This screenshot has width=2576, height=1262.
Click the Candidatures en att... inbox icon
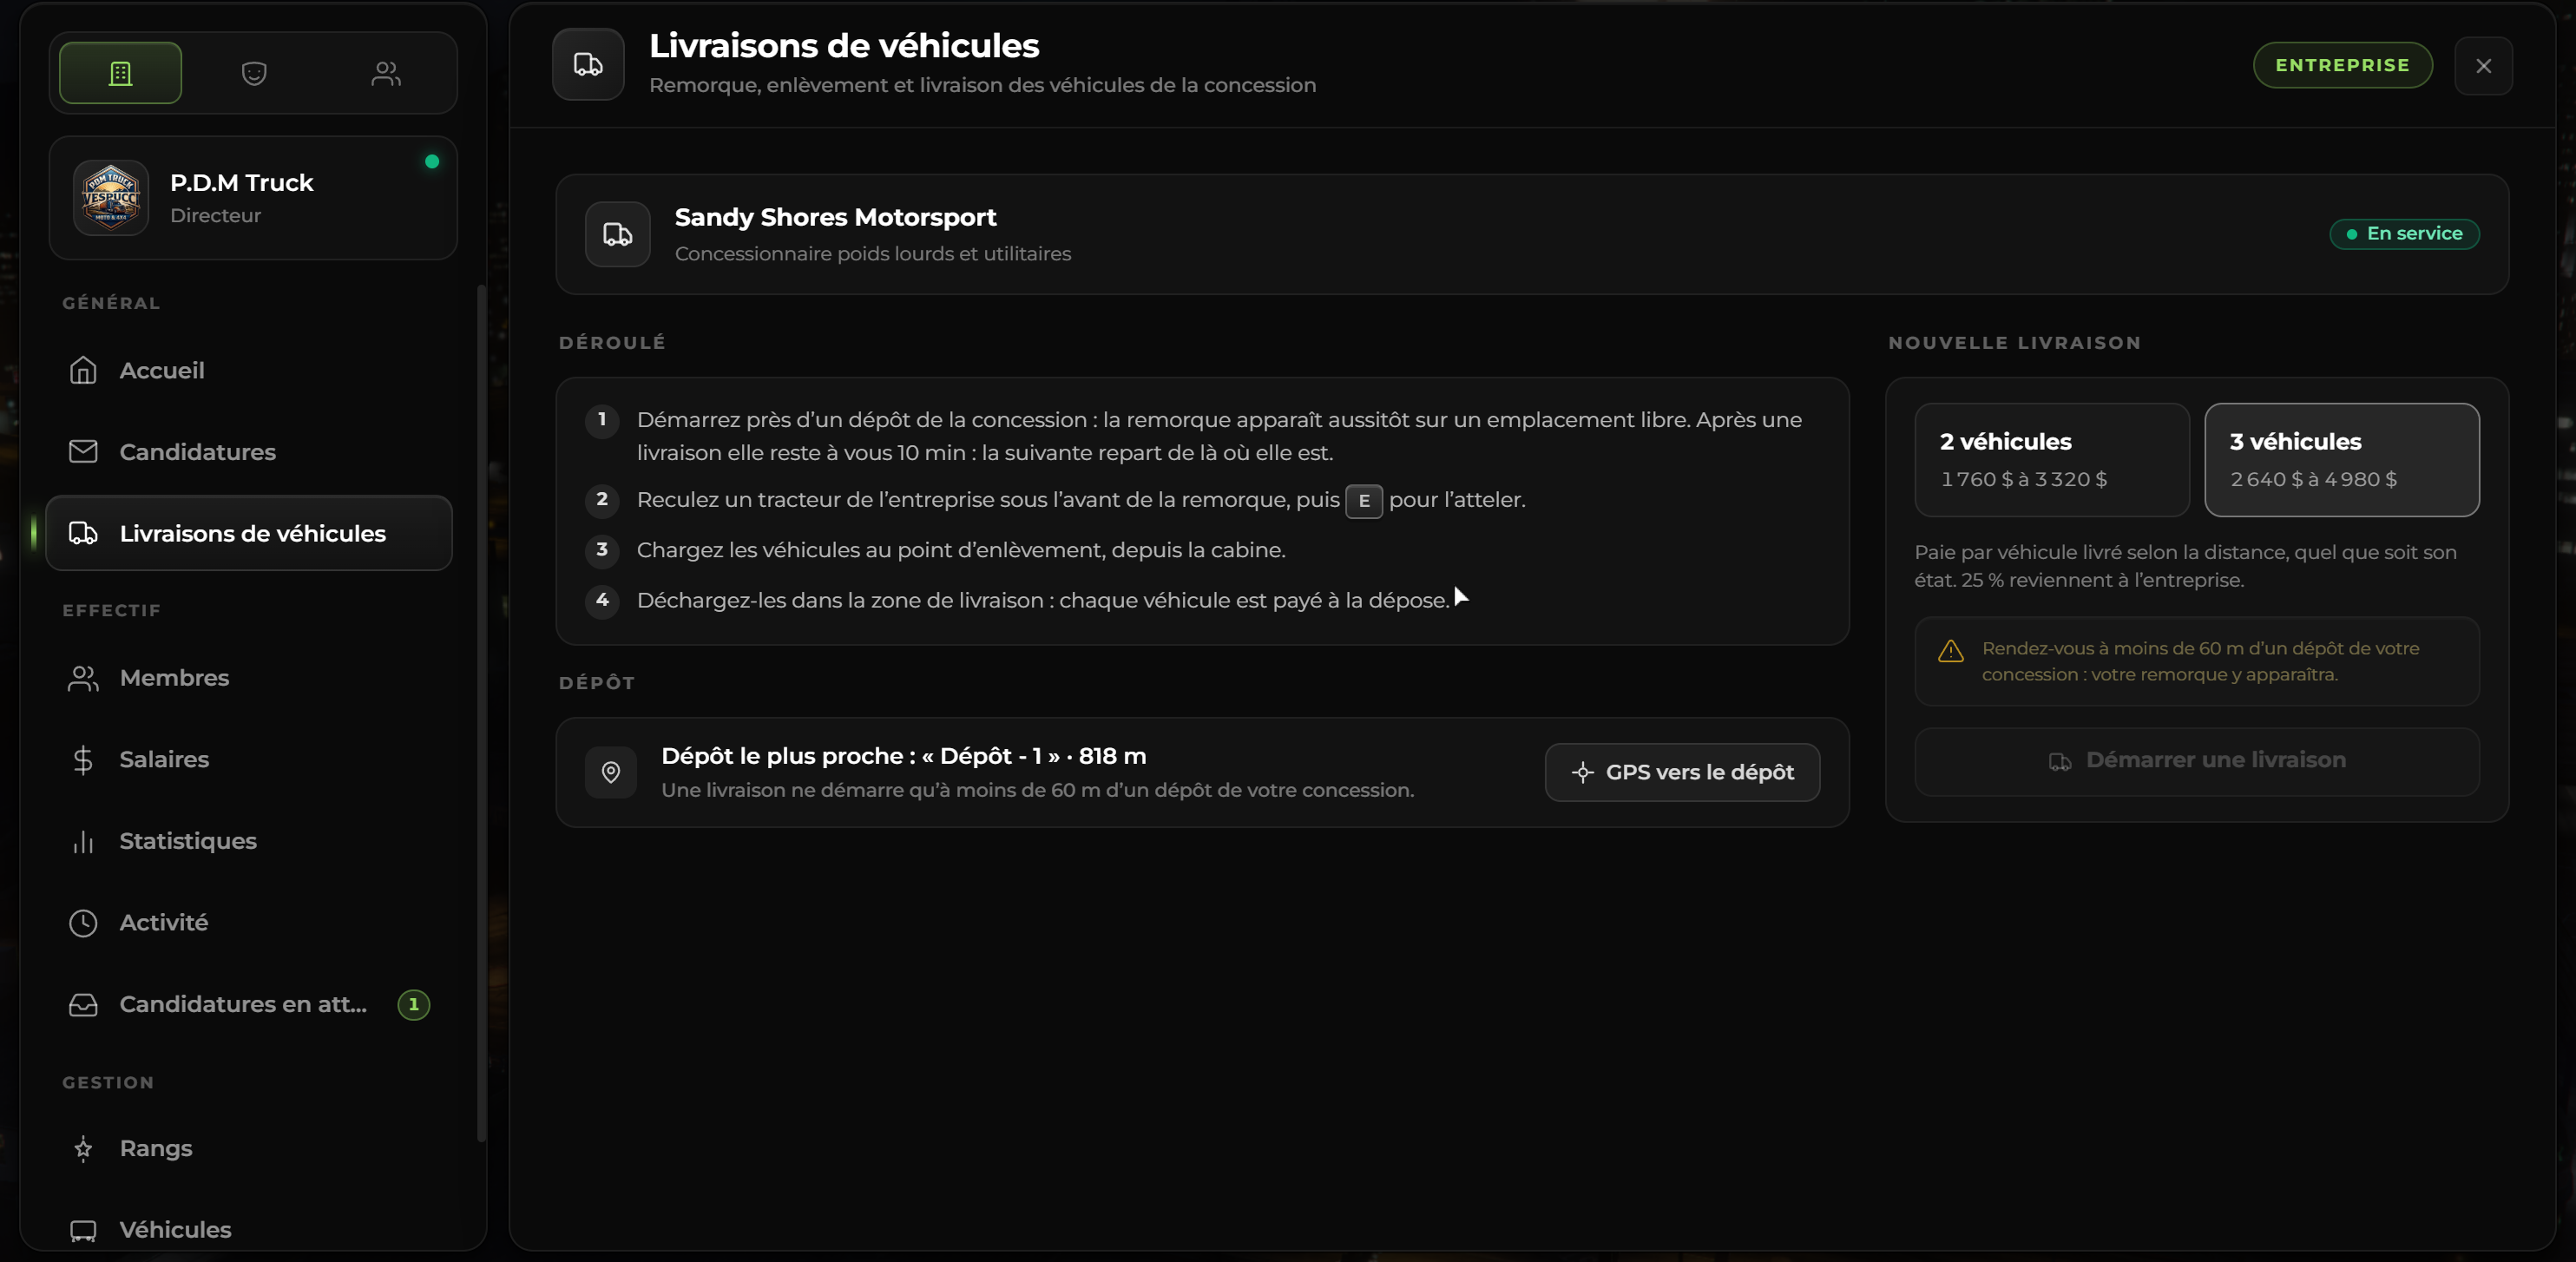(83, 1005)
